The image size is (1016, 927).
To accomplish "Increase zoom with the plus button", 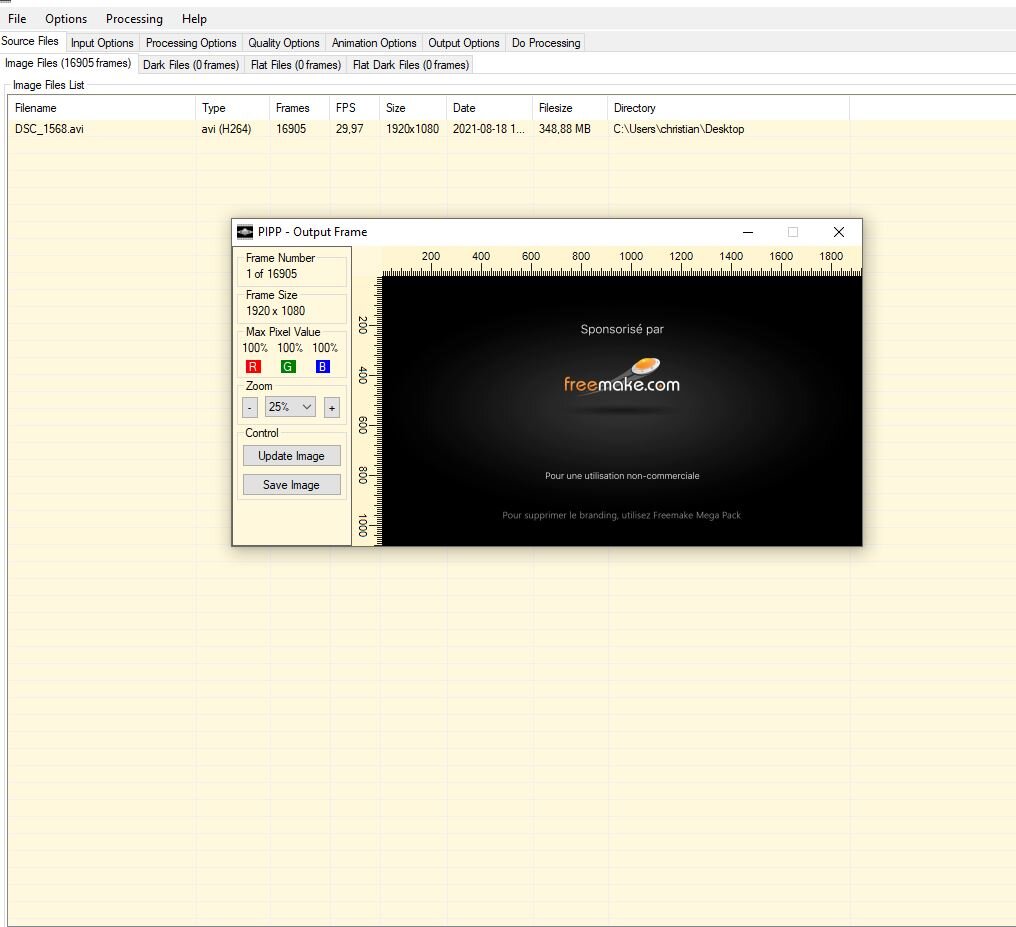I will 332,407.
